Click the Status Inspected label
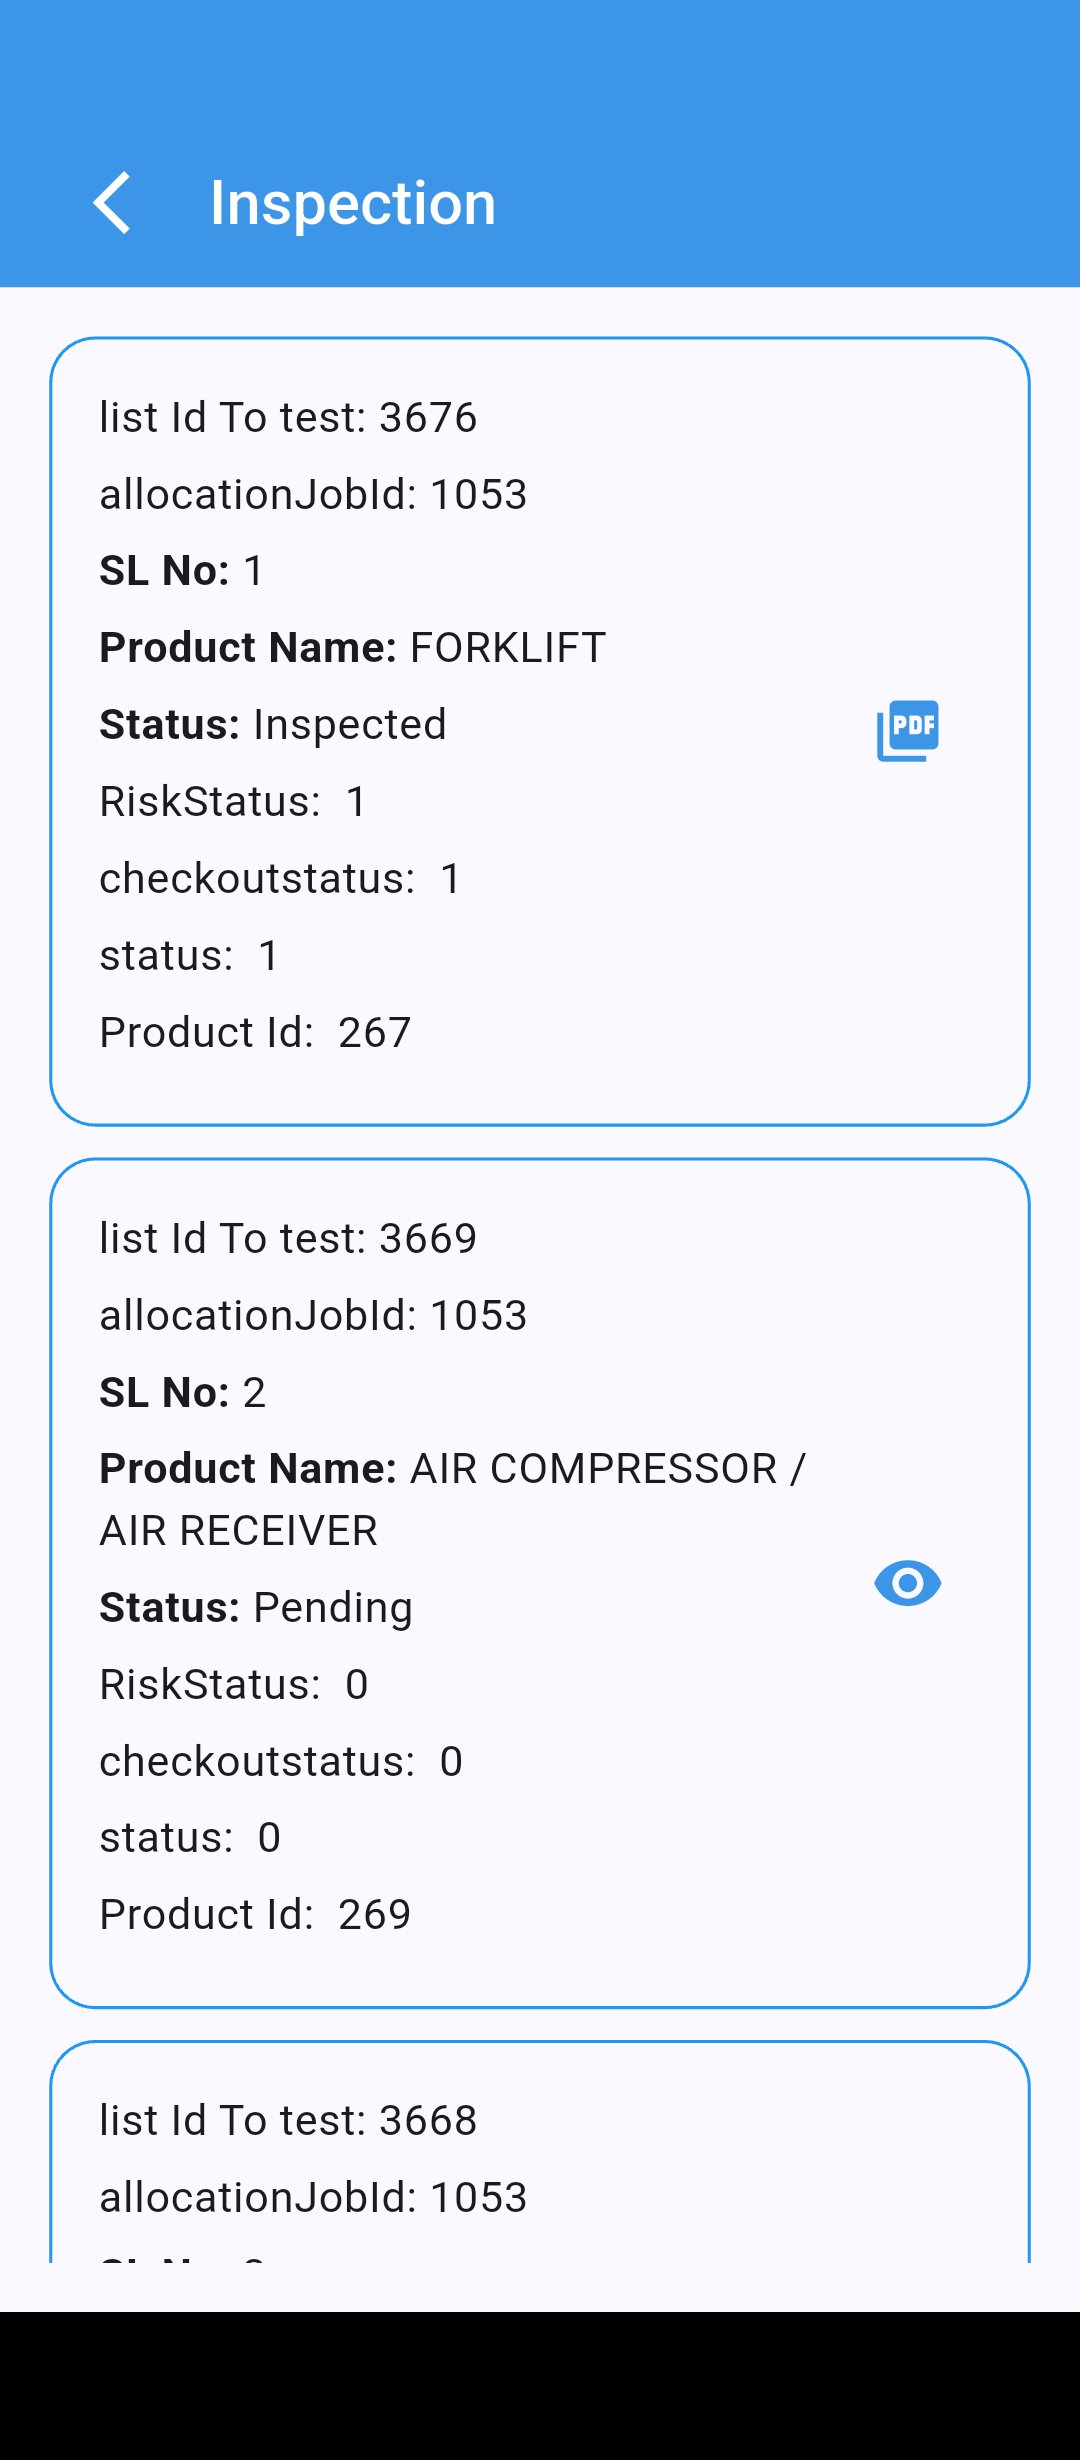The image size is (1080, 2460). [x=272, y=725]
